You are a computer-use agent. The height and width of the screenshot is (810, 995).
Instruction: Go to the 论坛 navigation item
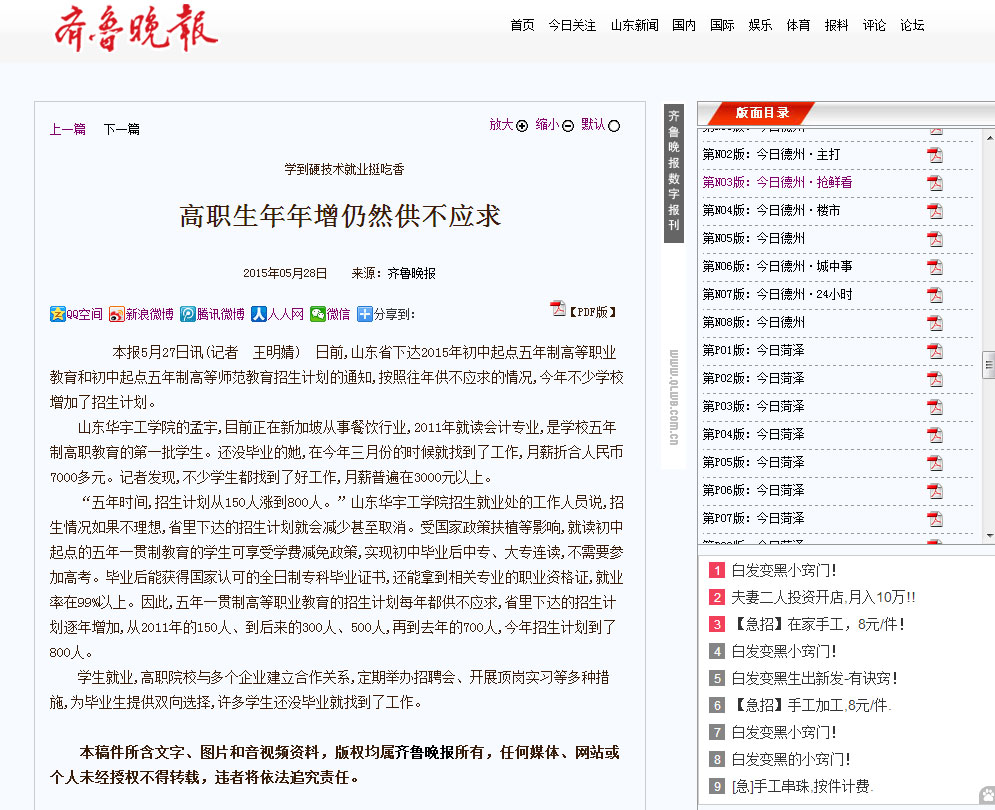[912, 25]
